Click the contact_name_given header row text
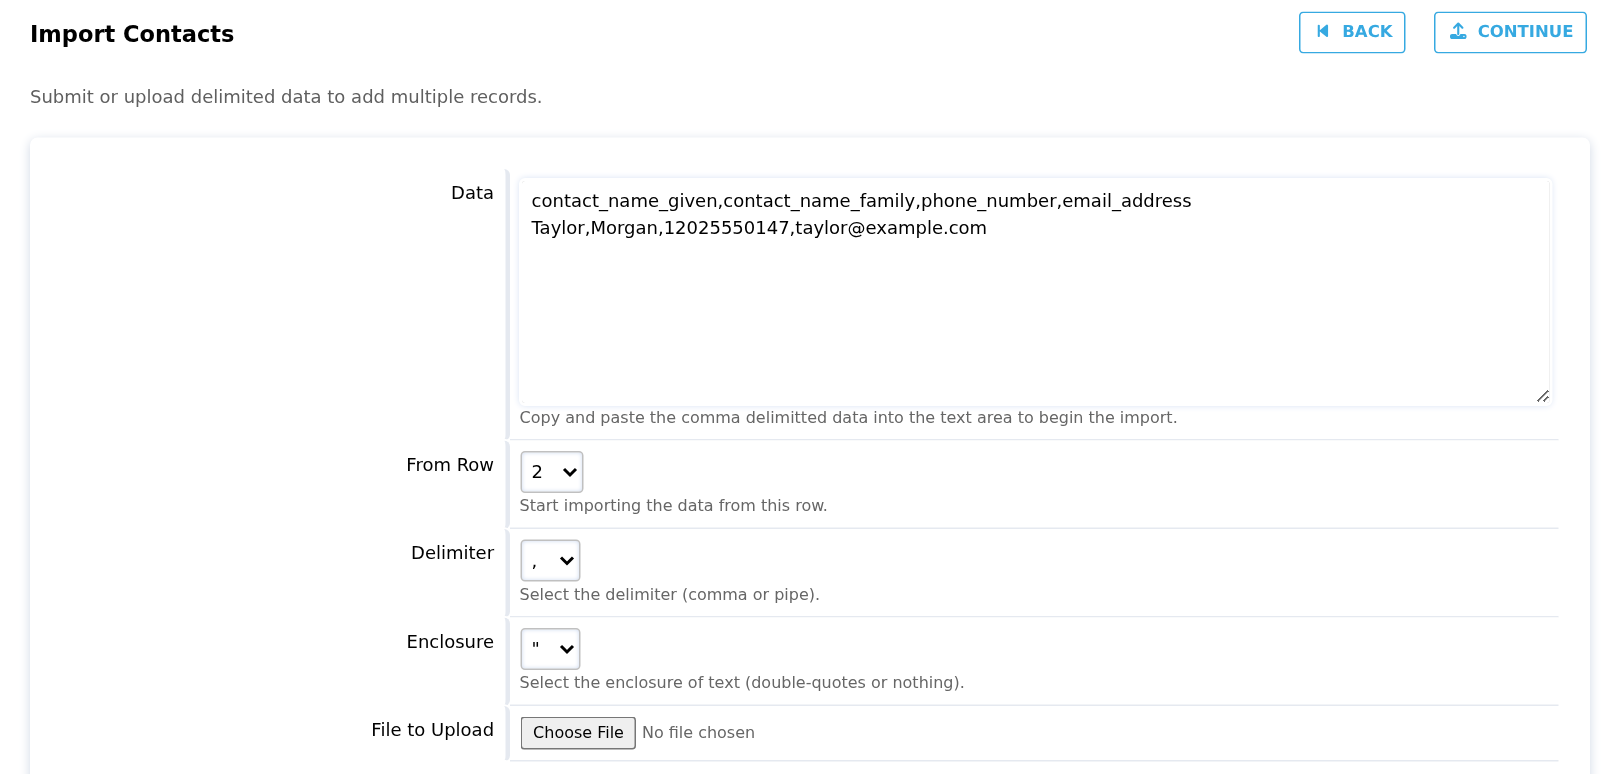The image size is (1620, 774). tap(861, 201)
